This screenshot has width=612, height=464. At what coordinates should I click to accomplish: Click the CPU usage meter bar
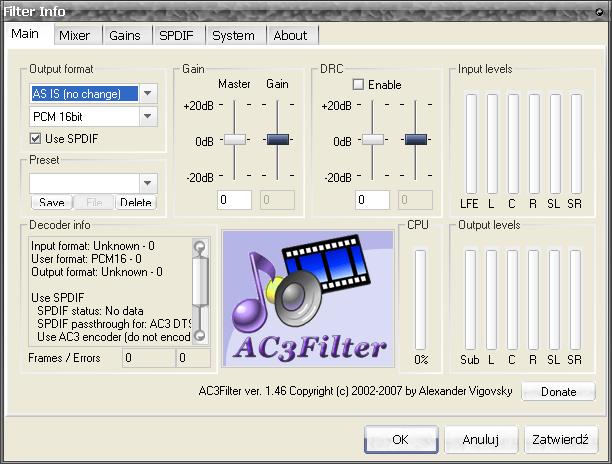click(420, 300)
